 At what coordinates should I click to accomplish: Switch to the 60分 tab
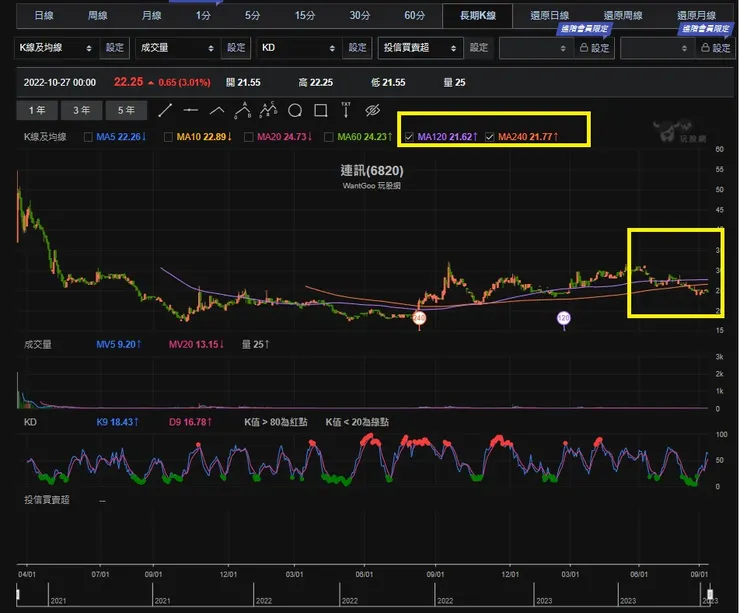[x=414, y=16]
